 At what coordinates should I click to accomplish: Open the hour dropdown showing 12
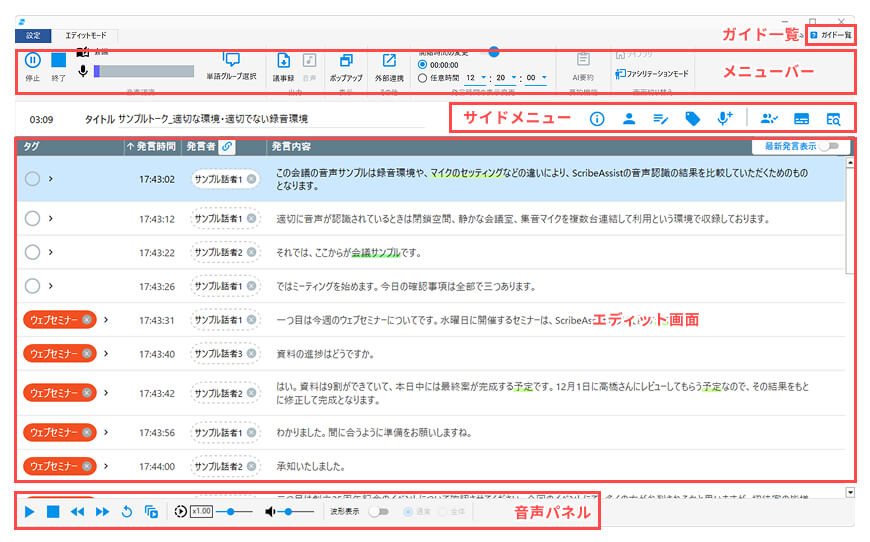point(476,78)
